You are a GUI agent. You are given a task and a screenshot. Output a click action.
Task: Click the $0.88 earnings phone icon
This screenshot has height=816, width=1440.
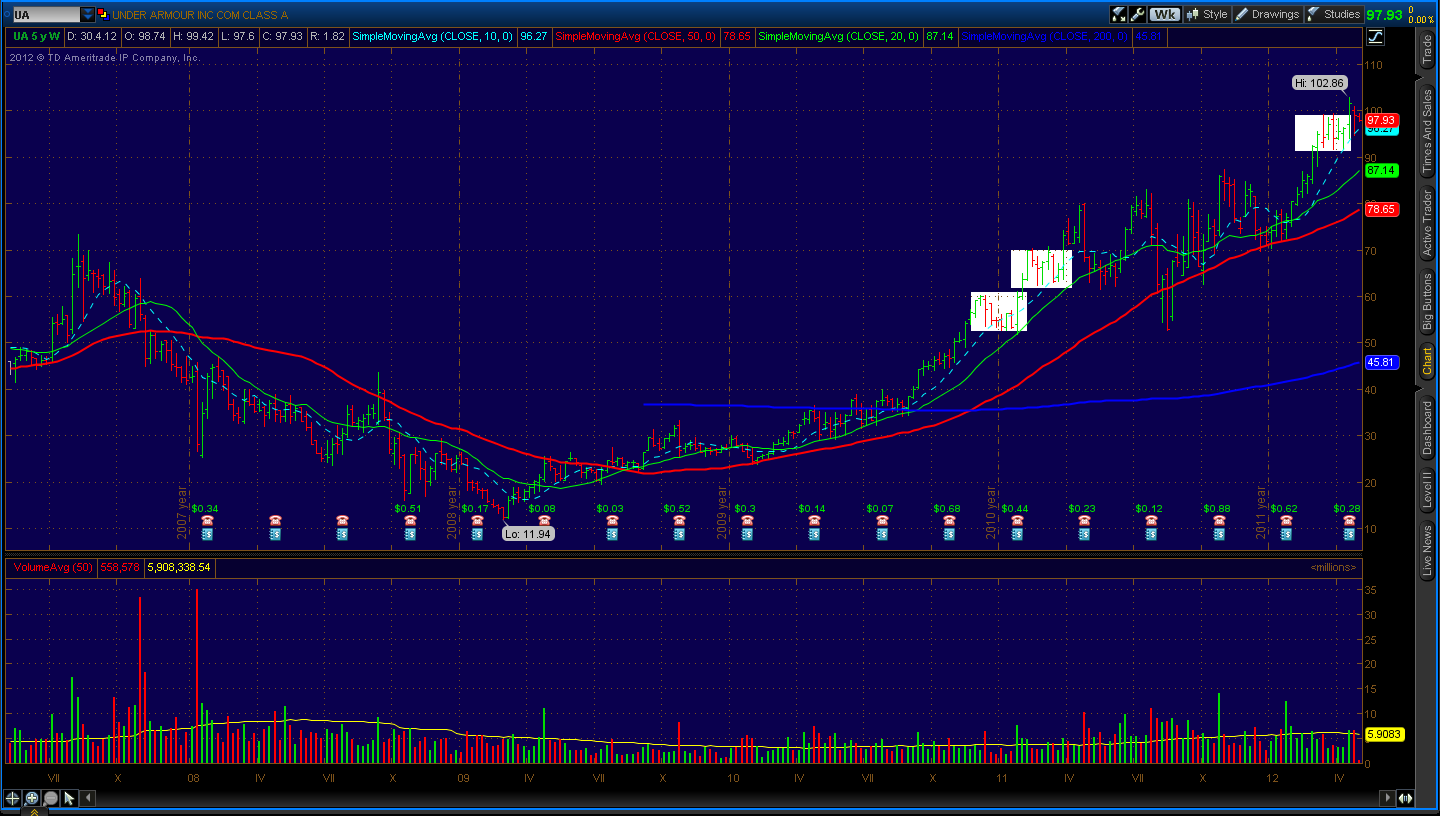[x=1218, y=521]
